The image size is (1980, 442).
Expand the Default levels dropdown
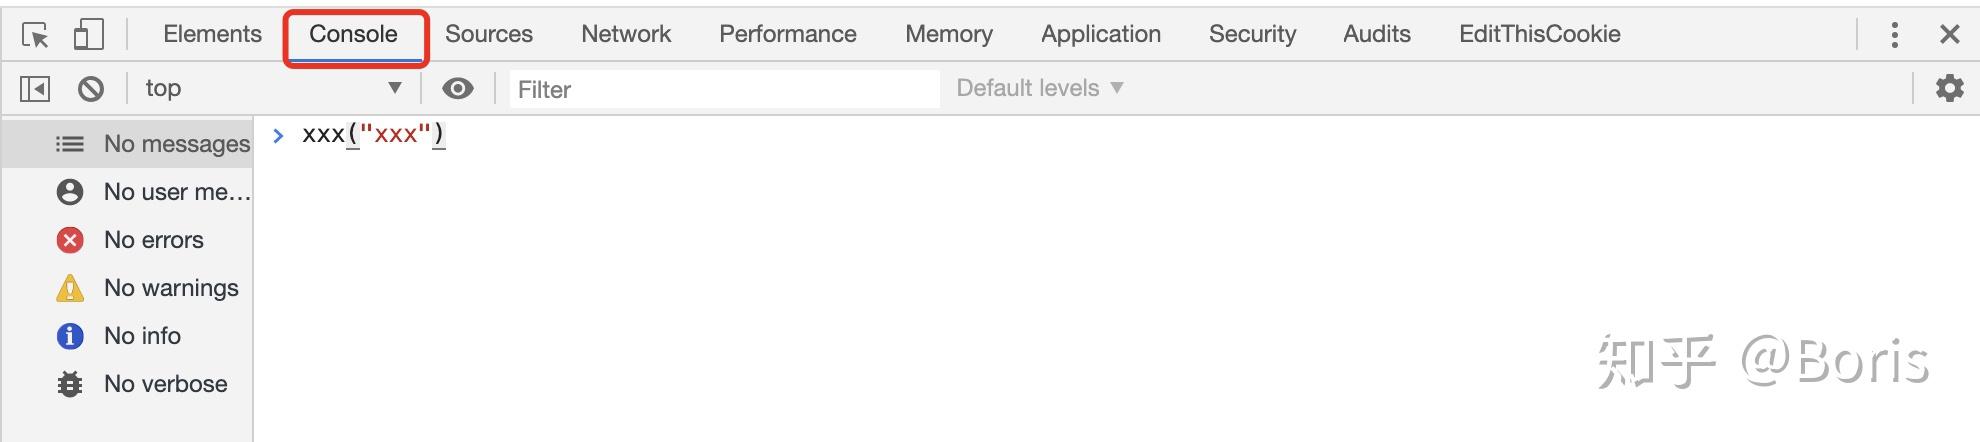(1039, 89)
